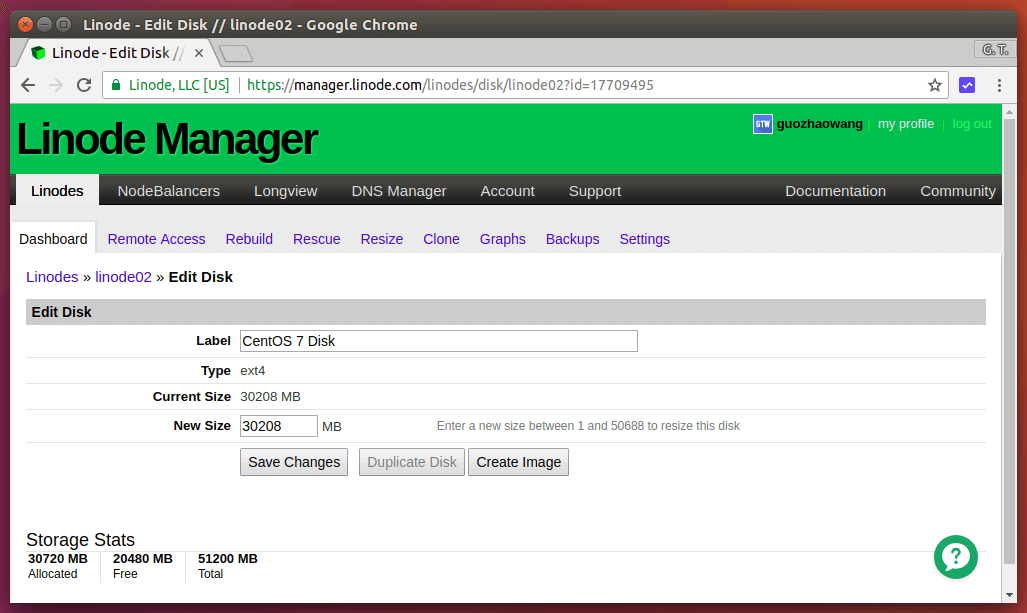The image size is (1027, 613).
Task: Click the log out link
Action: click(x=972, y=124)
